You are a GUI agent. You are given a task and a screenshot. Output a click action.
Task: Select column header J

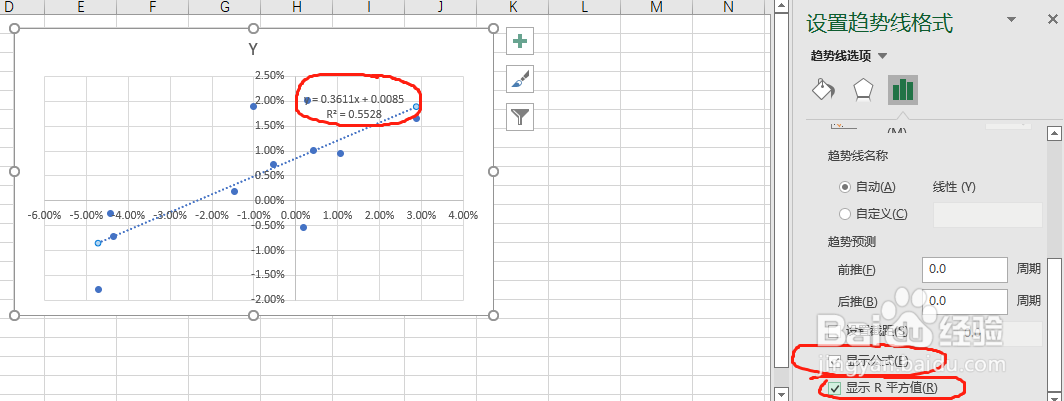click(440, 7)
